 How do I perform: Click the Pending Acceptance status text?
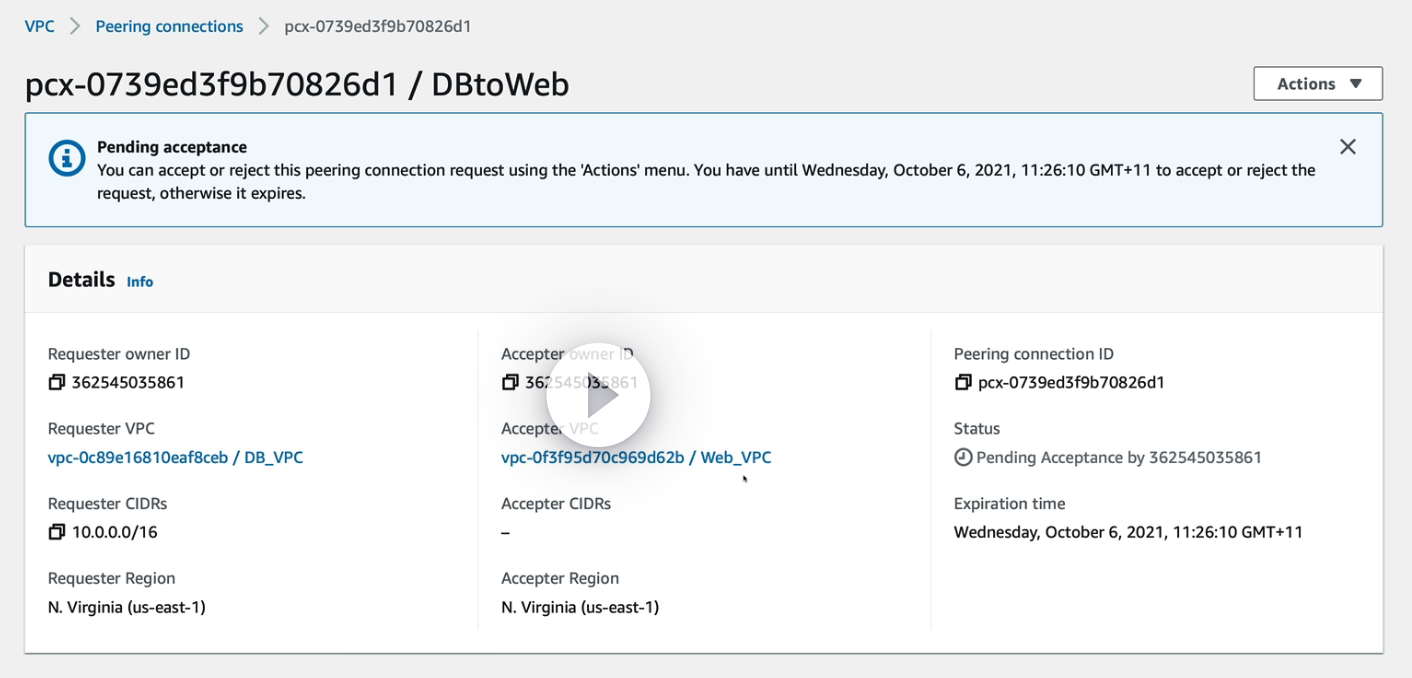(1118, 457)
